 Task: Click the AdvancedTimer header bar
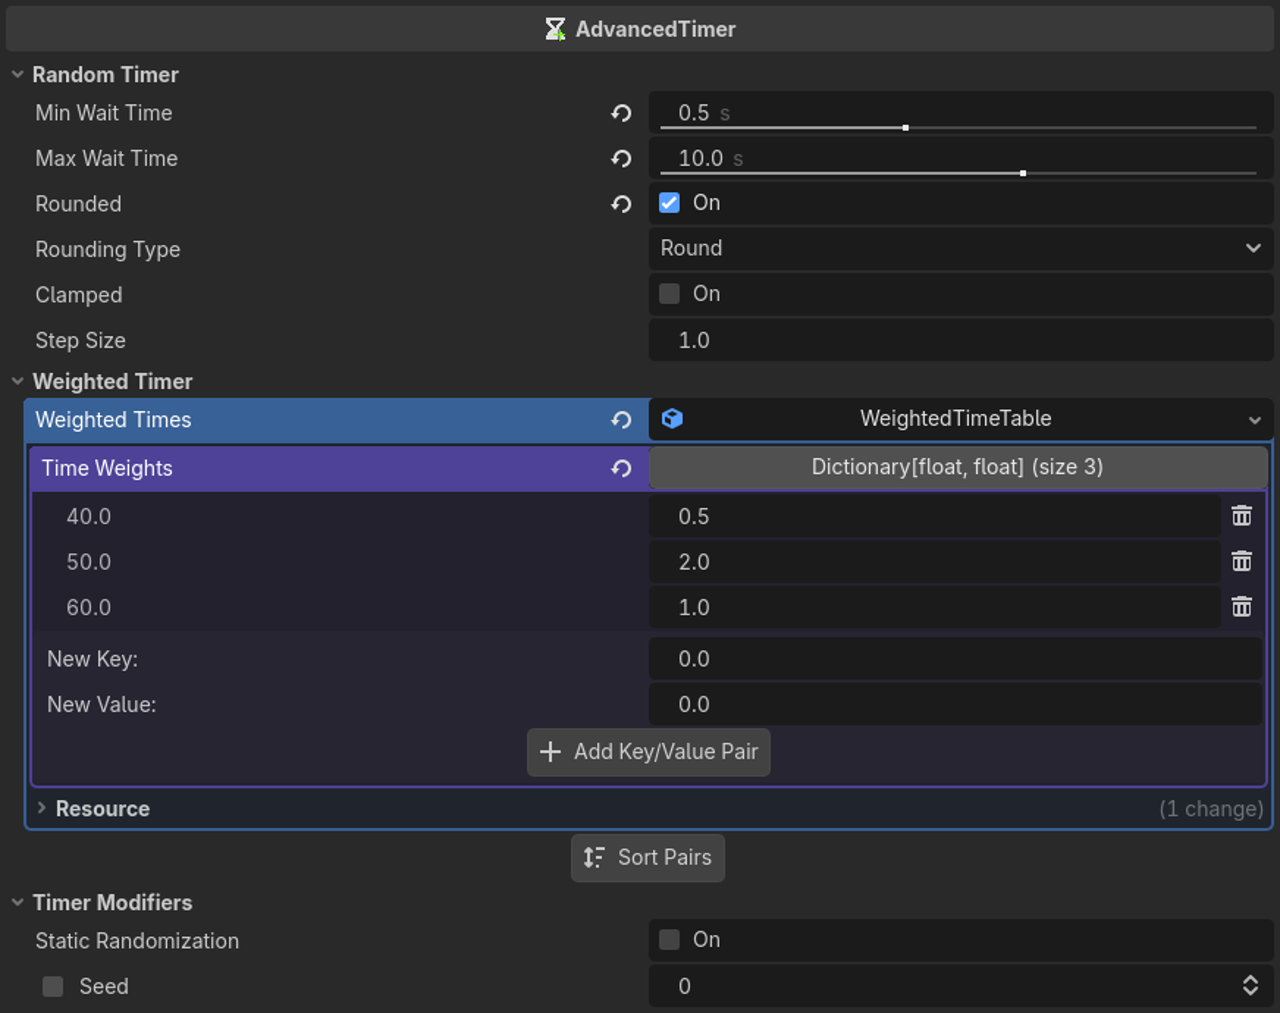pyautogui.click(x=640, y=29)
